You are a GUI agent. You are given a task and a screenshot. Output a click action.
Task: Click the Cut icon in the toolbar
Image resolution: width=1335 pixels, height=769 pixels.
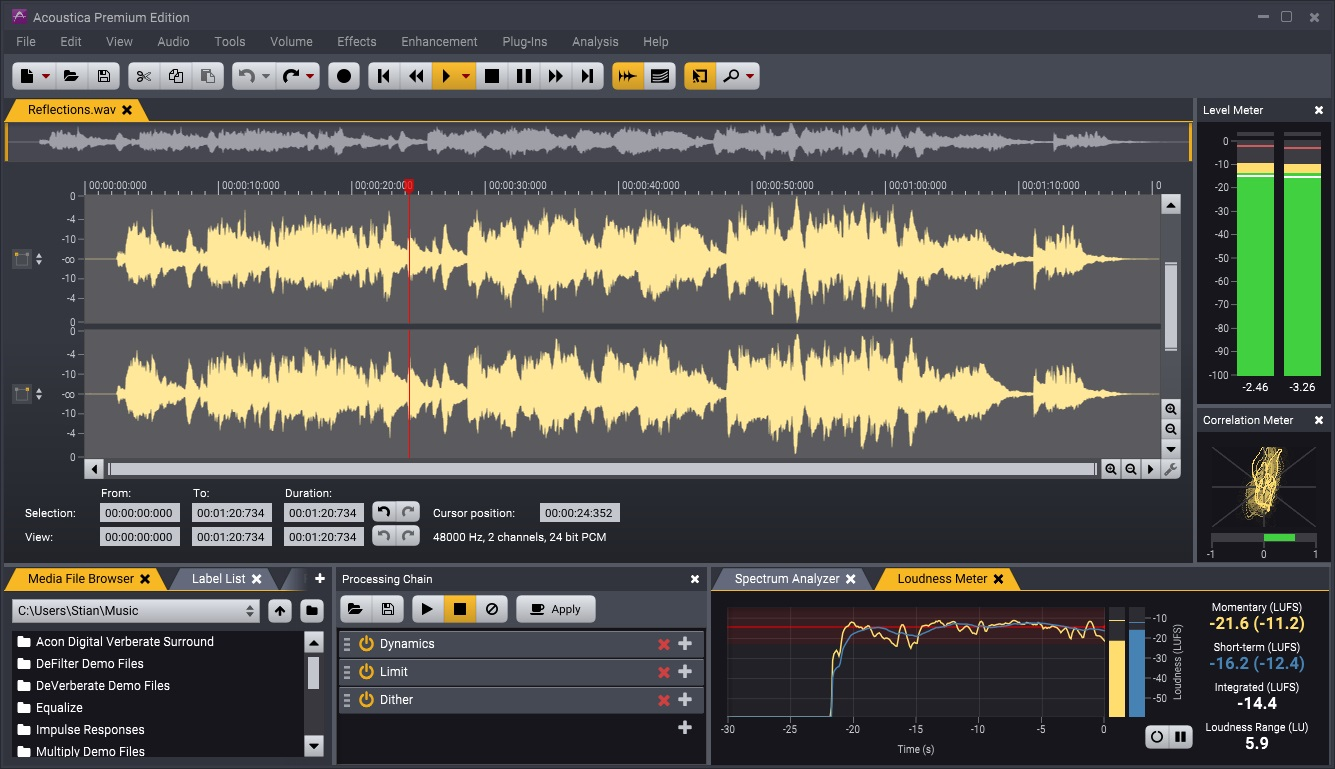tap(143, 75)
